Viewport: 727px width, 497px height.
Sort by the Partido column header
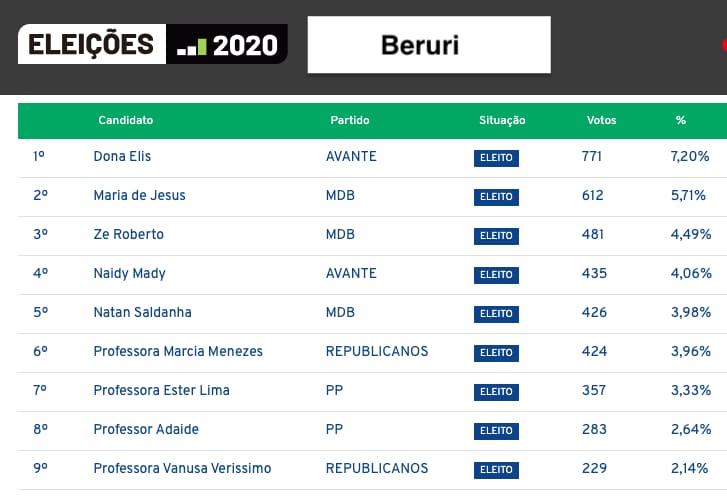350,120
